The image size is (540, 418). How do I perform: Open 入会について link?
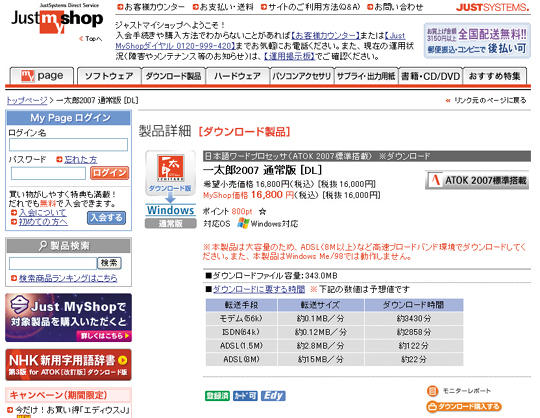(42, 212)
